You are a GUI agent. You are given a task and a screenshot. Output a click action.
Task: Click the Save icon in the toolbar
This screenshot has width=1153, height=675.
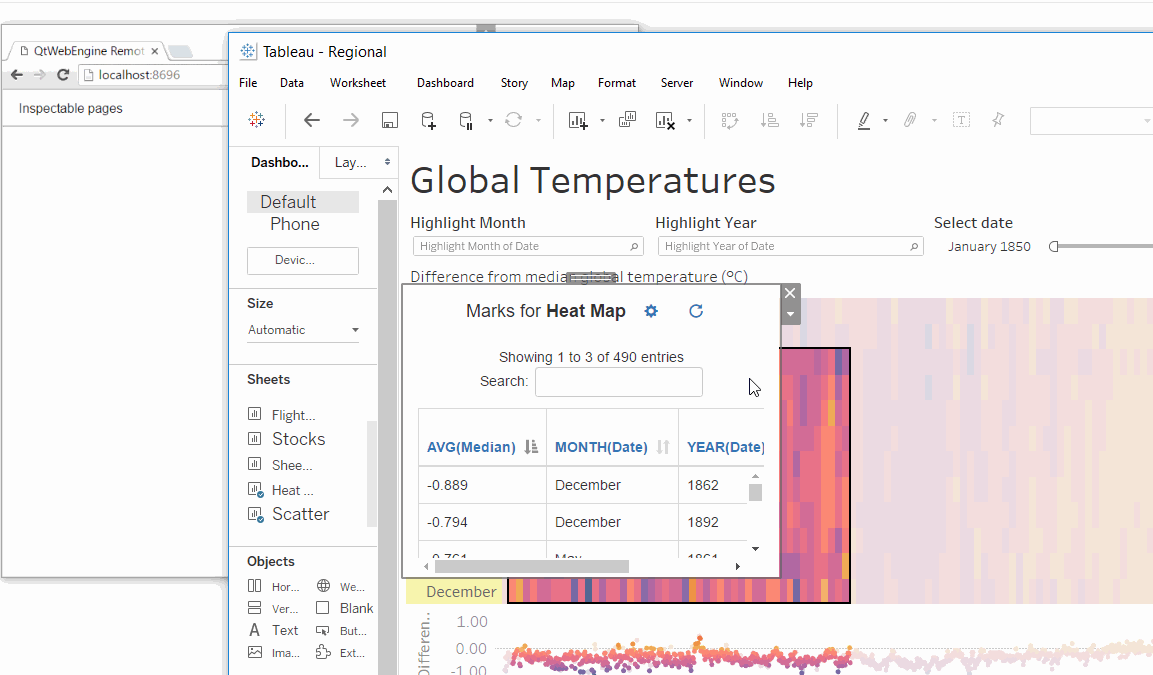pyautogui.click(x=390, y=120)
